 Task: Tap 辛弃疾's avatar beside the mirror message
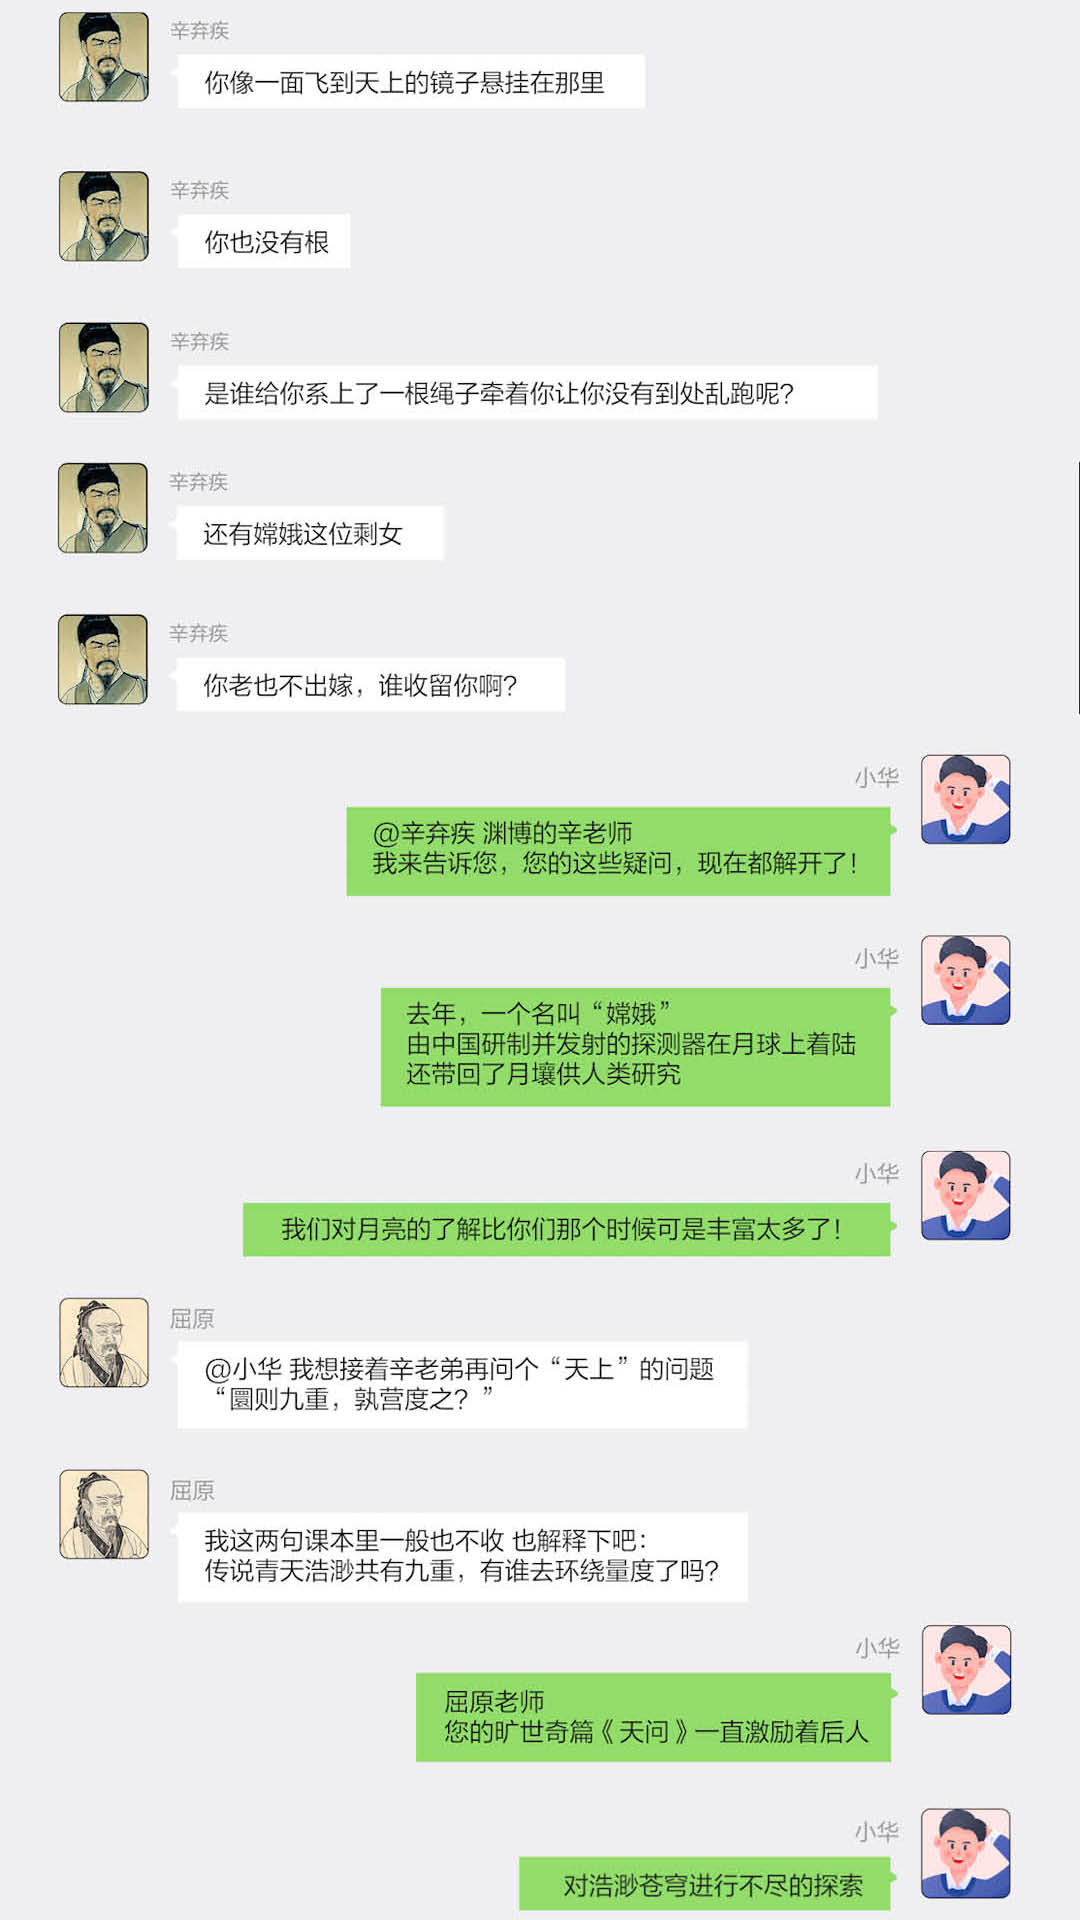(104, 57)
